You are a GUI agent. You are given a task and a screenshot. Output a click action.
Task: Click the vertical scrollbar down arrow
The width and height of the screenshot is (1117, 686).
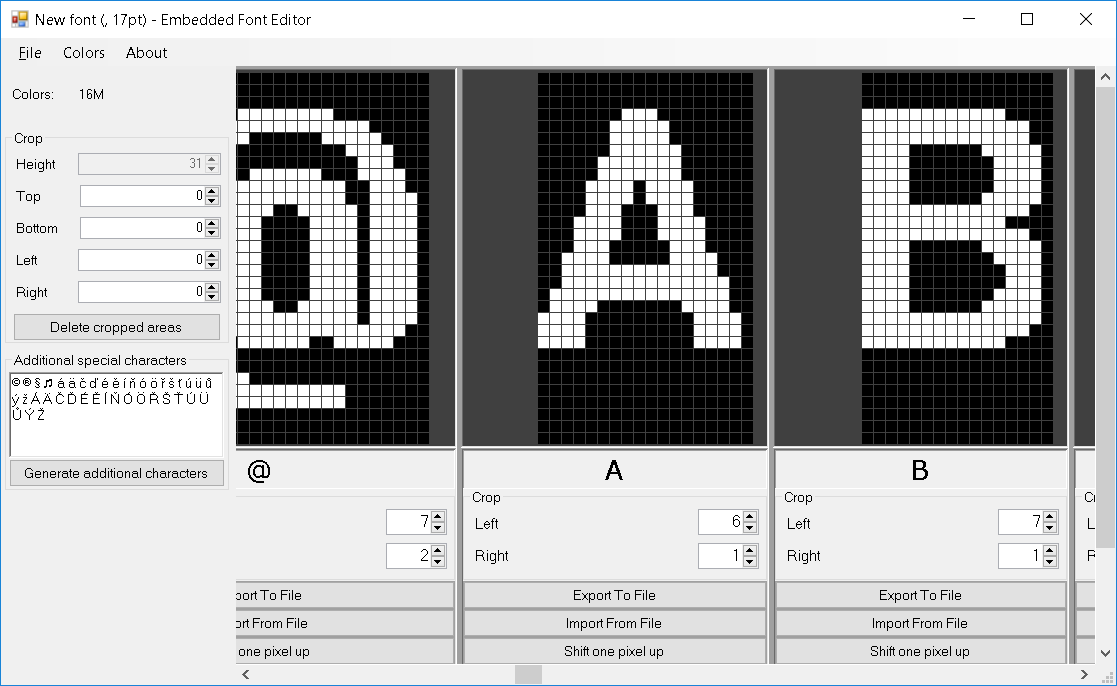(x=1106, y=653)
